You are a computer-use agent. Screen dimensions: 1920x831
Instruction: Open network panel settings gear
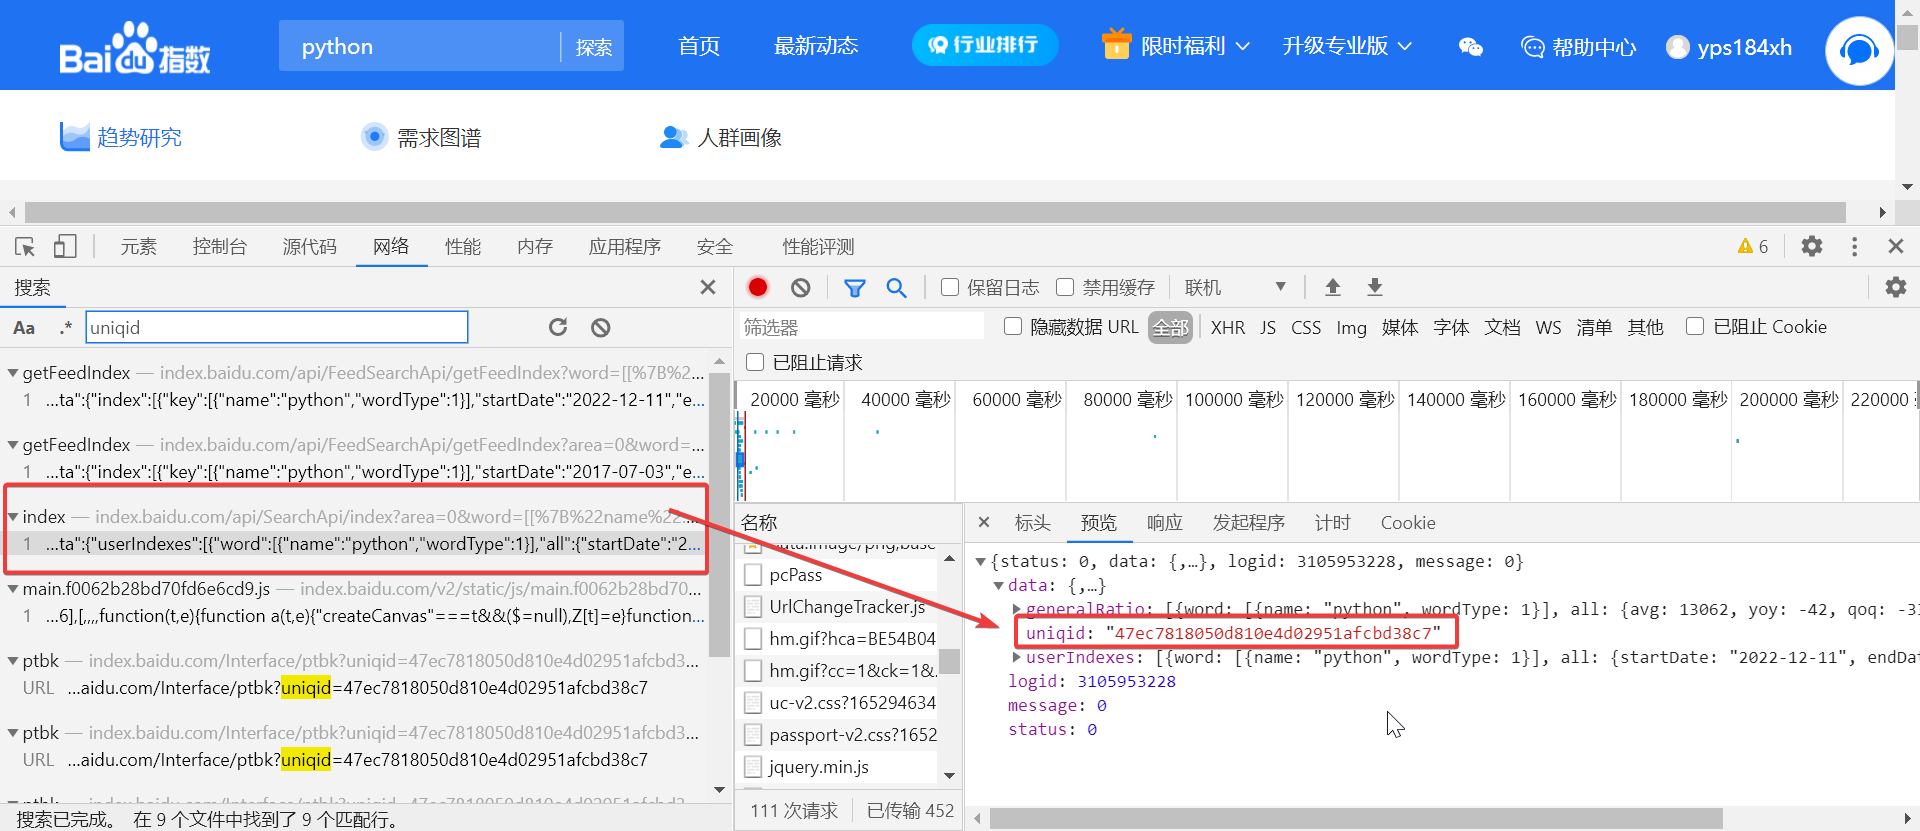[x=1895, y=287]
